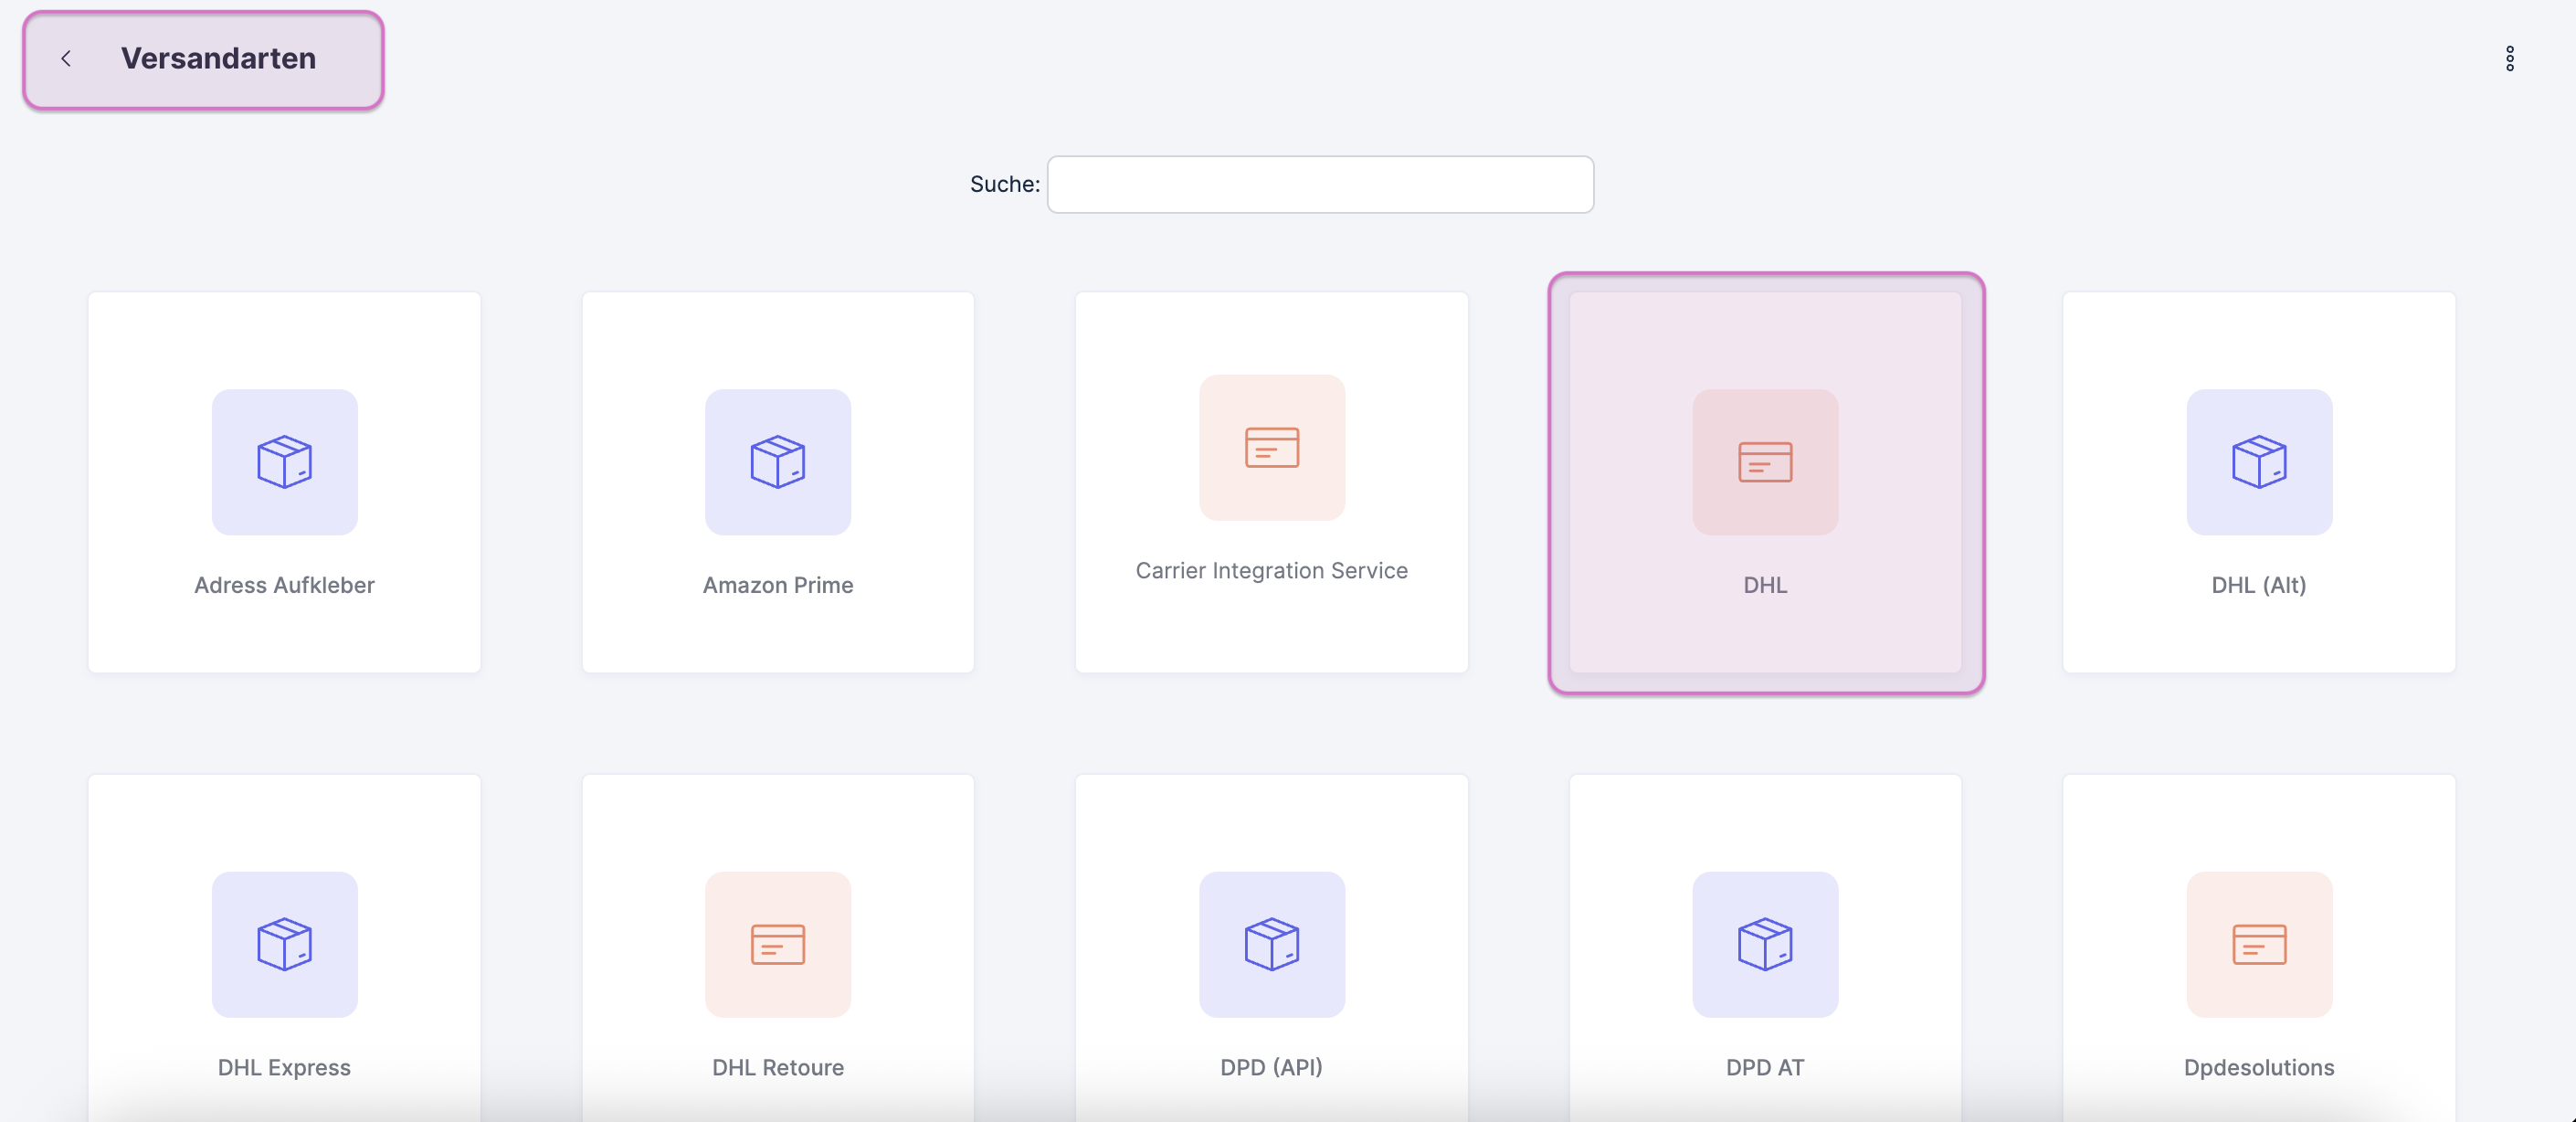The height and width of the screenshot is (1122, 2576).
Task: Select the DPD (API) label
Action: [1272, 1068]
